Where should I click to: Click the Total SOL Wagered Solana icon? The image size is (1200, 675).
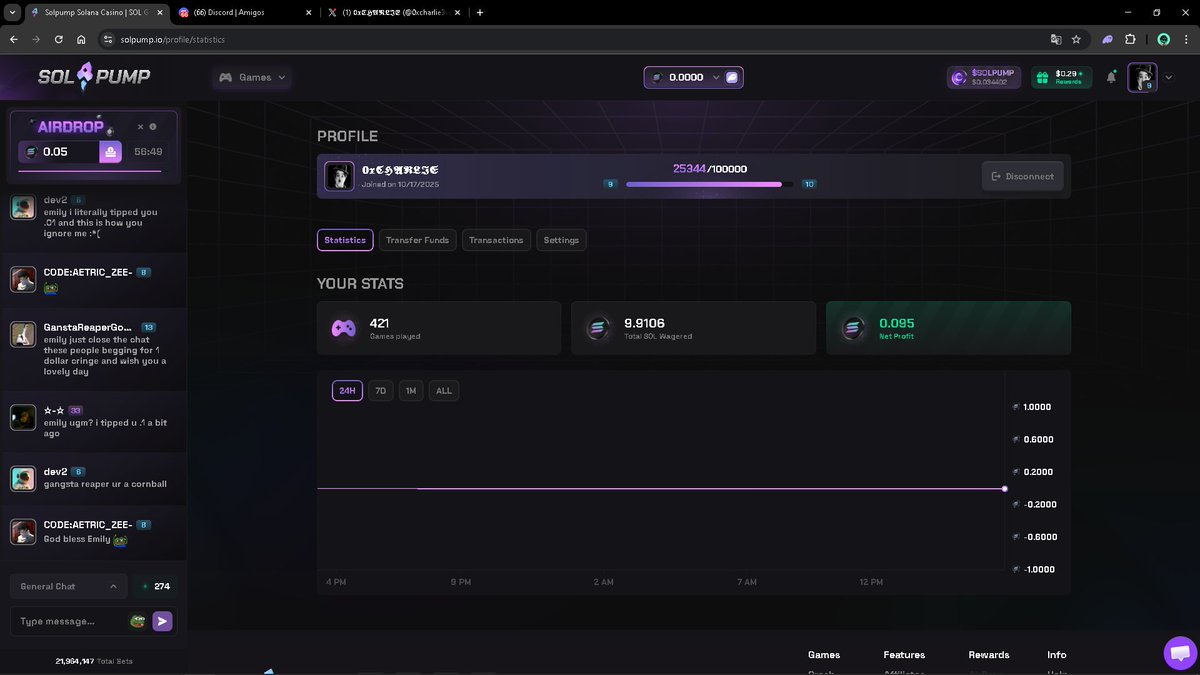598,328
